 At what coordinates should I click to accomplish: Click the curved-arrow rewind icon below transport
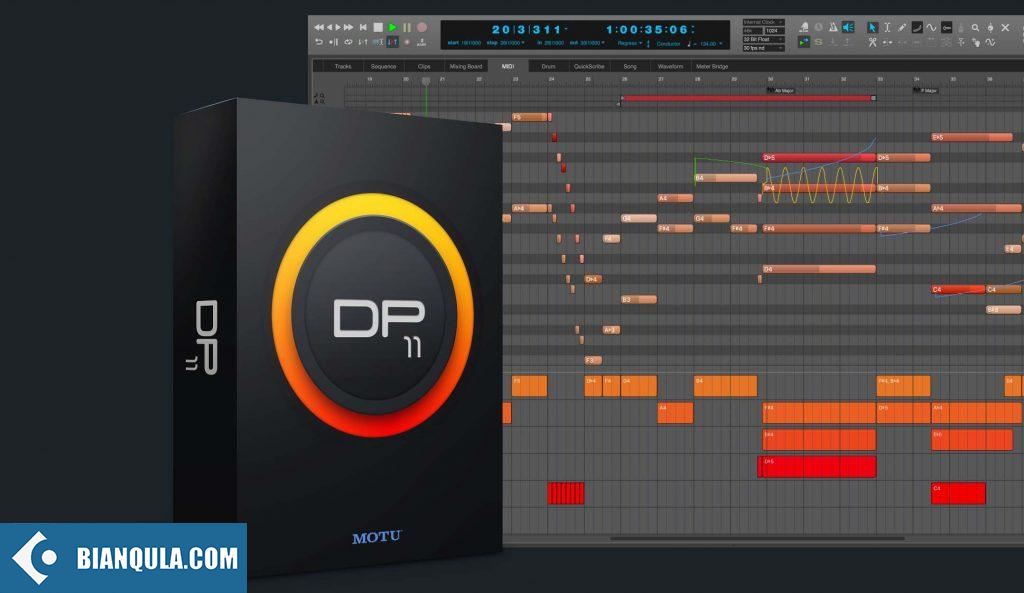coord(319,42)
